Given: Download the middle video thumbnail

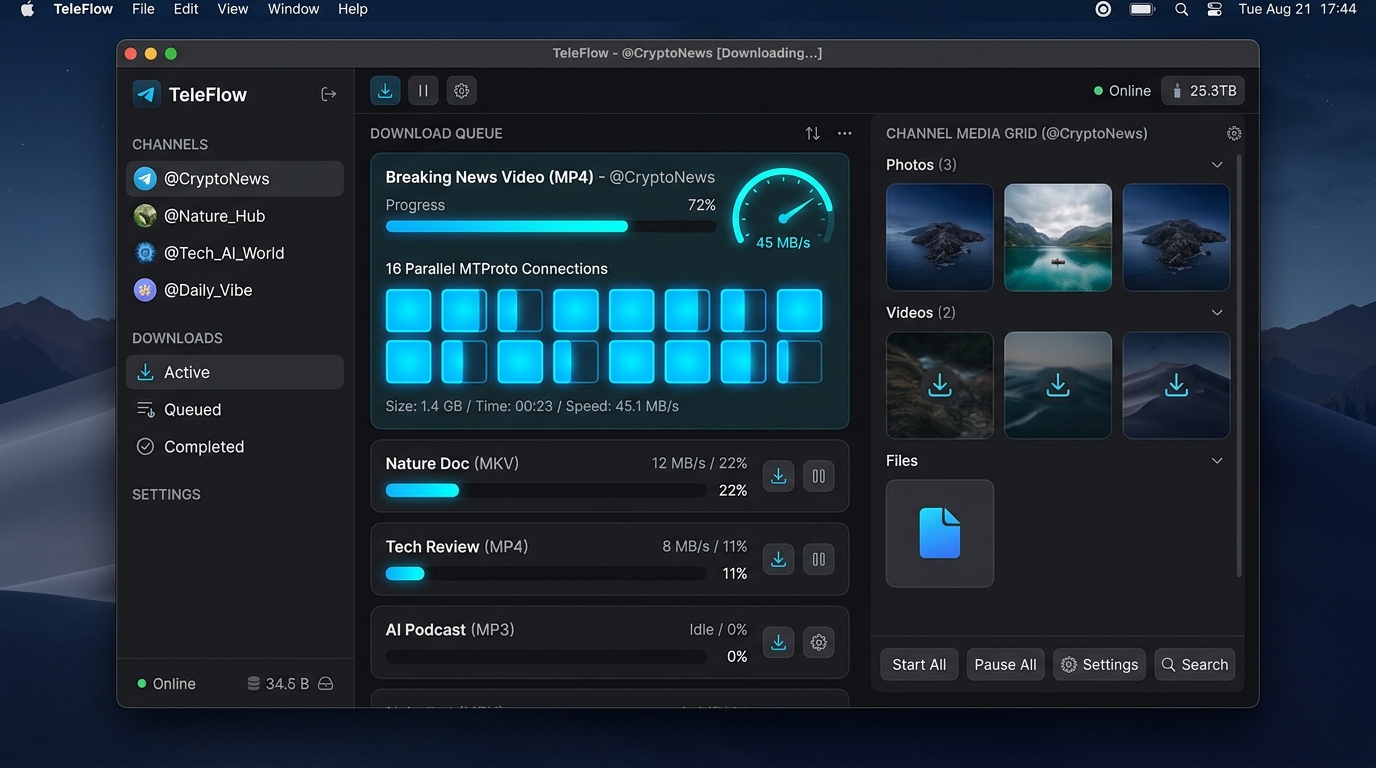Looking at the screenshot, I should (1058, 385).
